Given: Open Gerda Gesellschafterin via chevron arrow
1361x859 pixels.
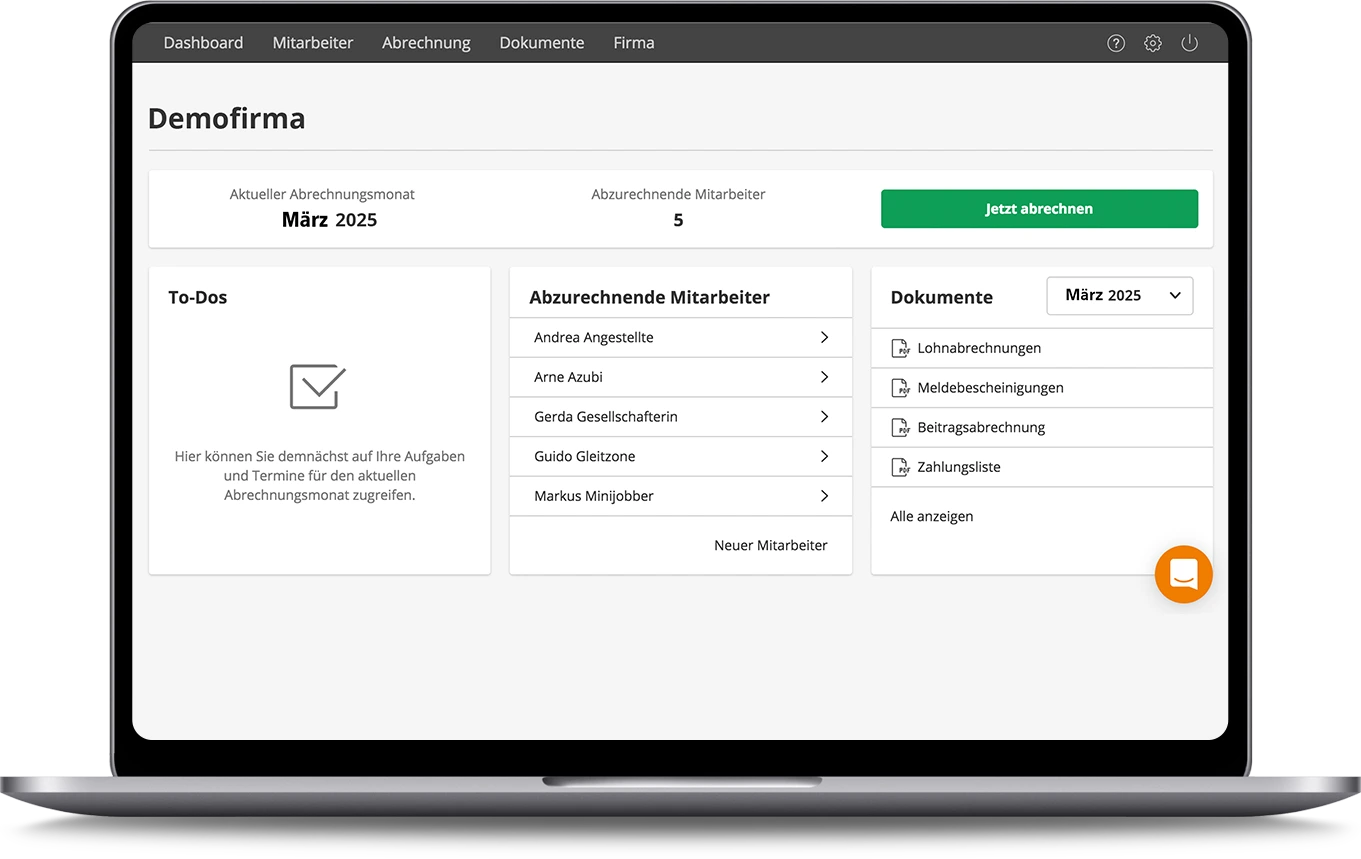Looking at the screenshot, I should (x=824, y=417).
